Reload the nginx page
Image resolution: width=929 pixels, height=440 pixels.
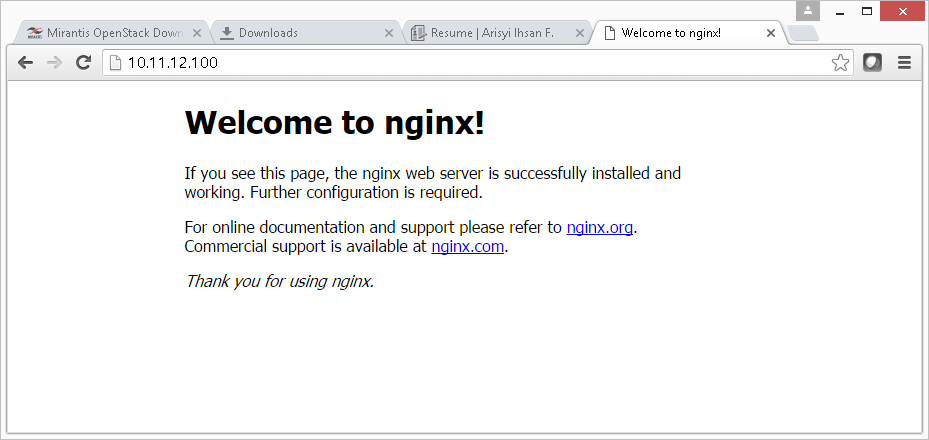coord(83,62)
